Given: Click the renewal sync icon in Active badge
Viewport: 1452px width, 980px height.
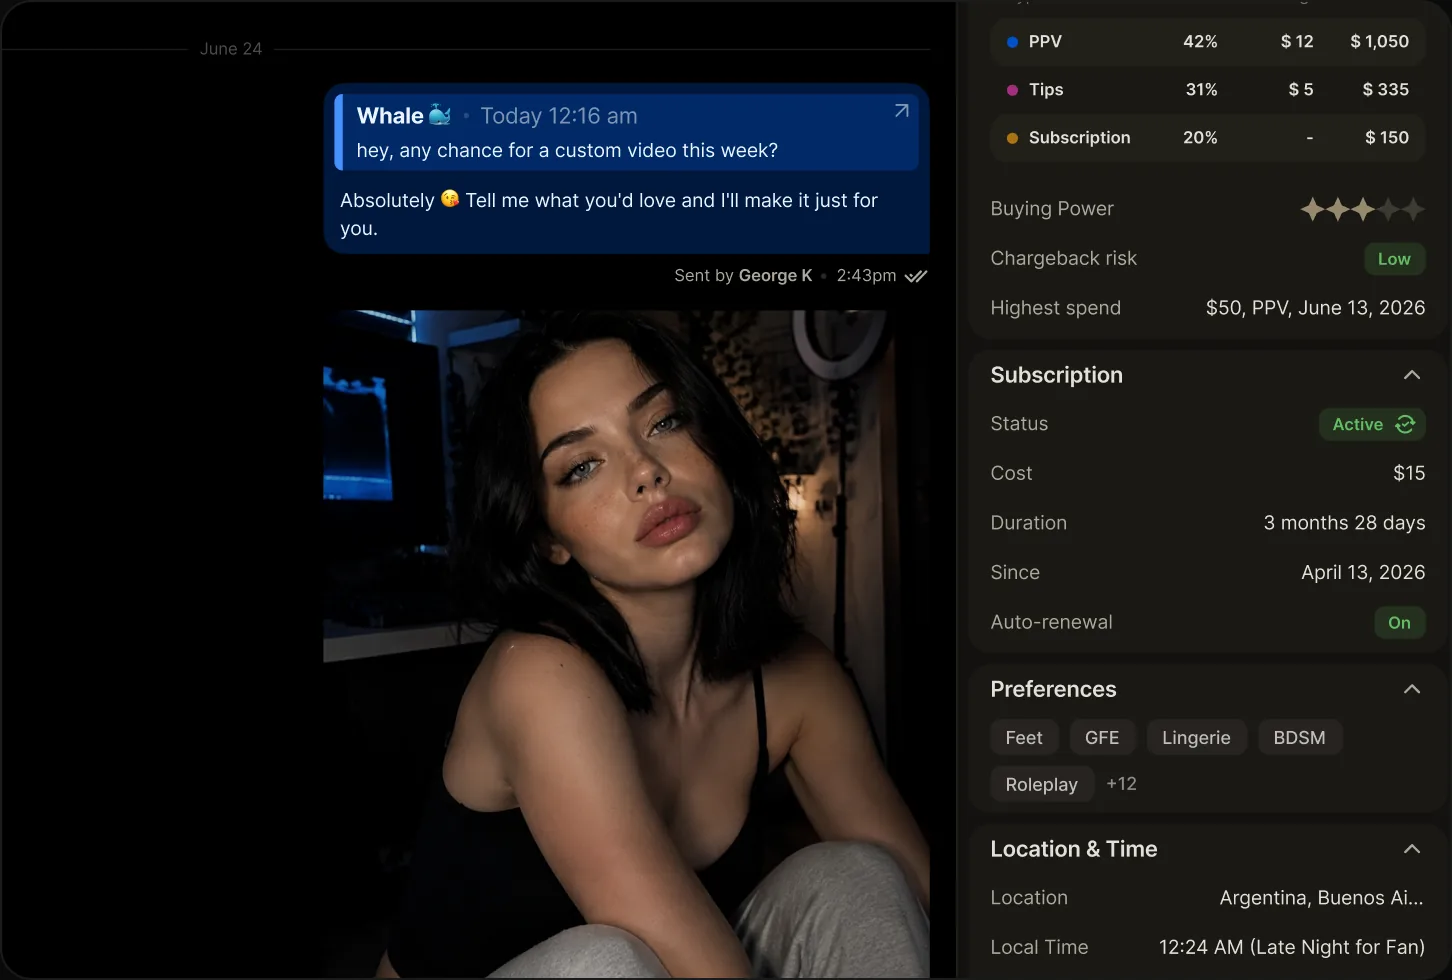Looking at the screenshot, I should coord(1405,424).
